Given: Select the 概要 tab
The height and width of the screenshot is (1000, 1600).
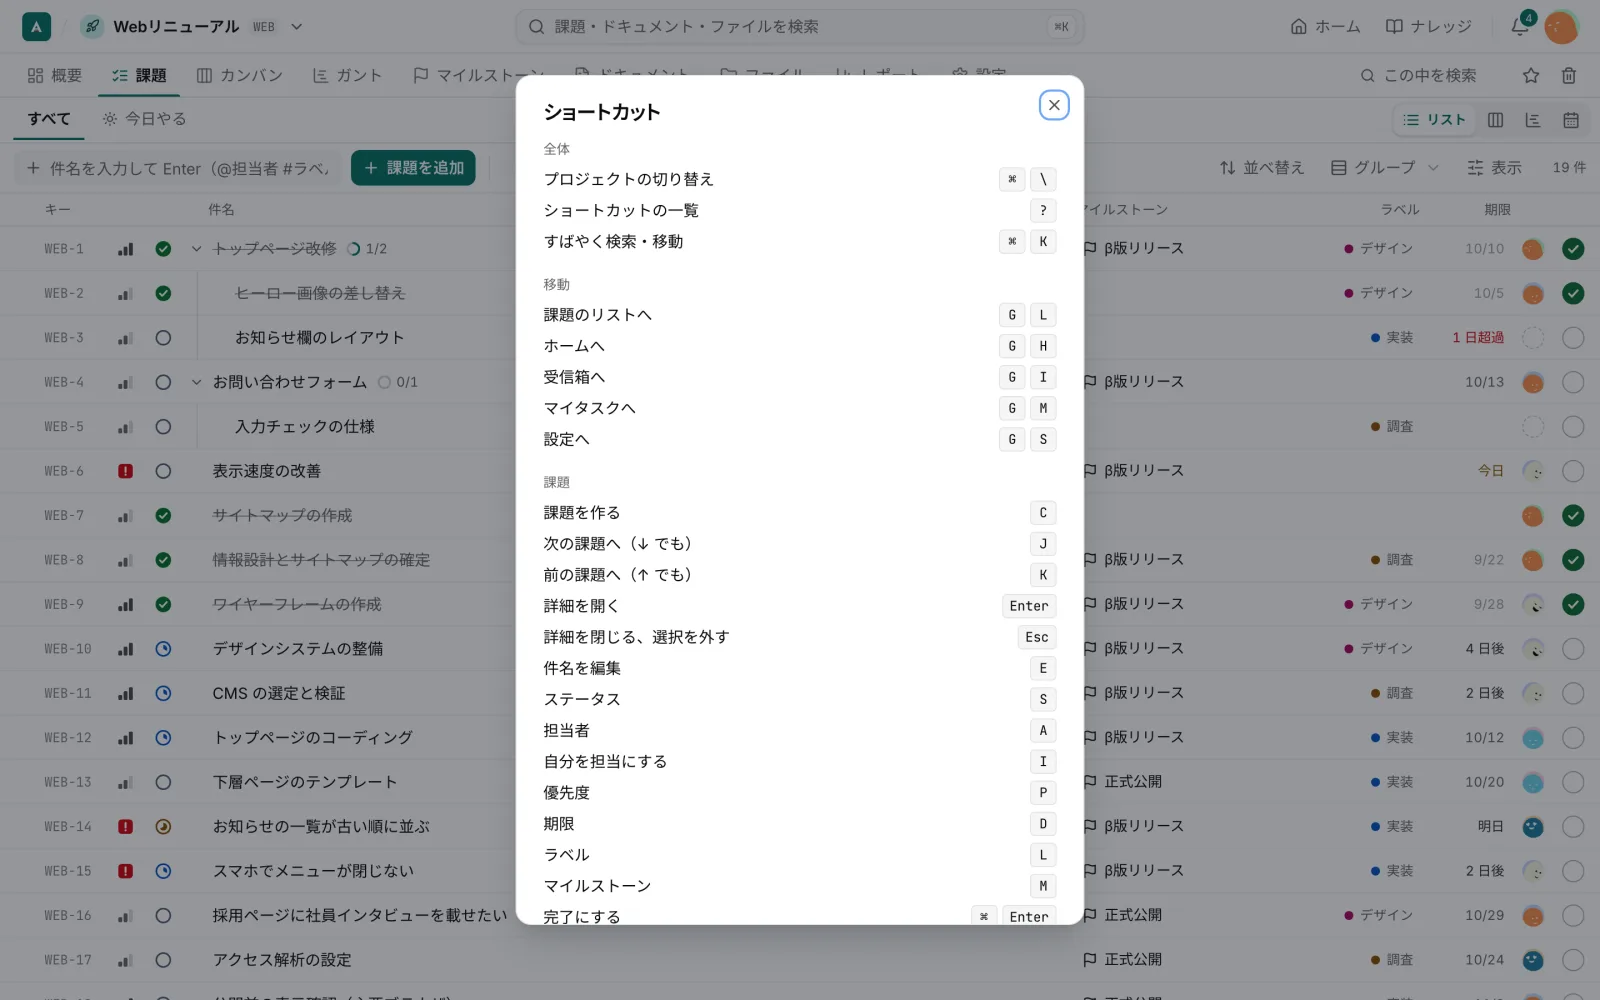Looking at the screenshot, I should point(55,75).
